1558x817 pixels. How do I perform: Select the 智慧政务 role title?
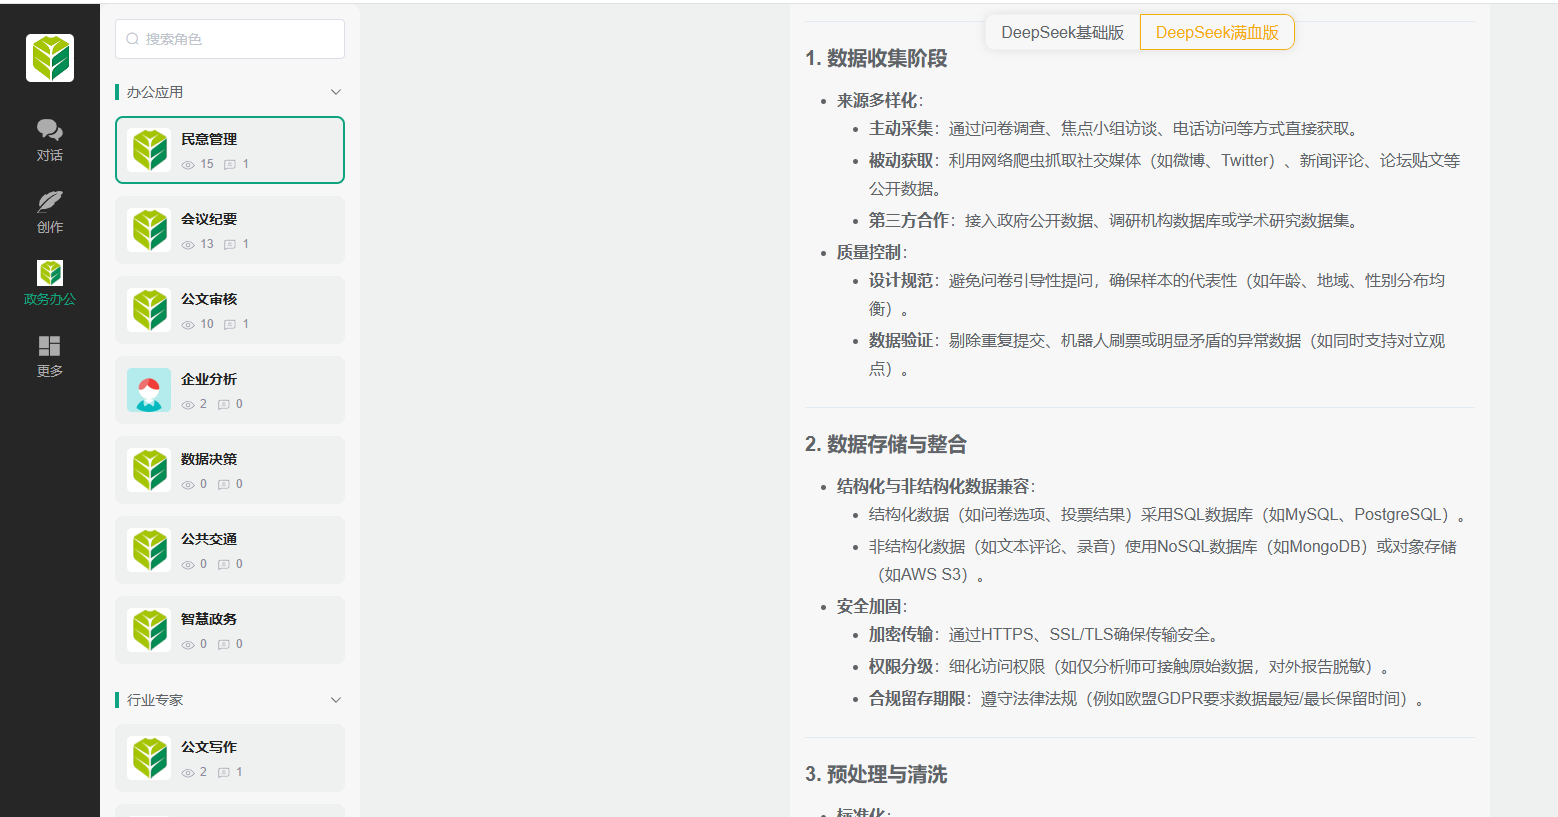coord(209,619)
